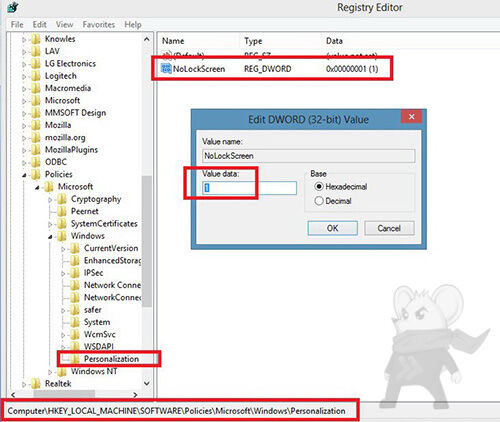Click the tree scroll down arrow
Image resolution: width=500 pixels, height=422 pixels.
(x=147, y=384)
